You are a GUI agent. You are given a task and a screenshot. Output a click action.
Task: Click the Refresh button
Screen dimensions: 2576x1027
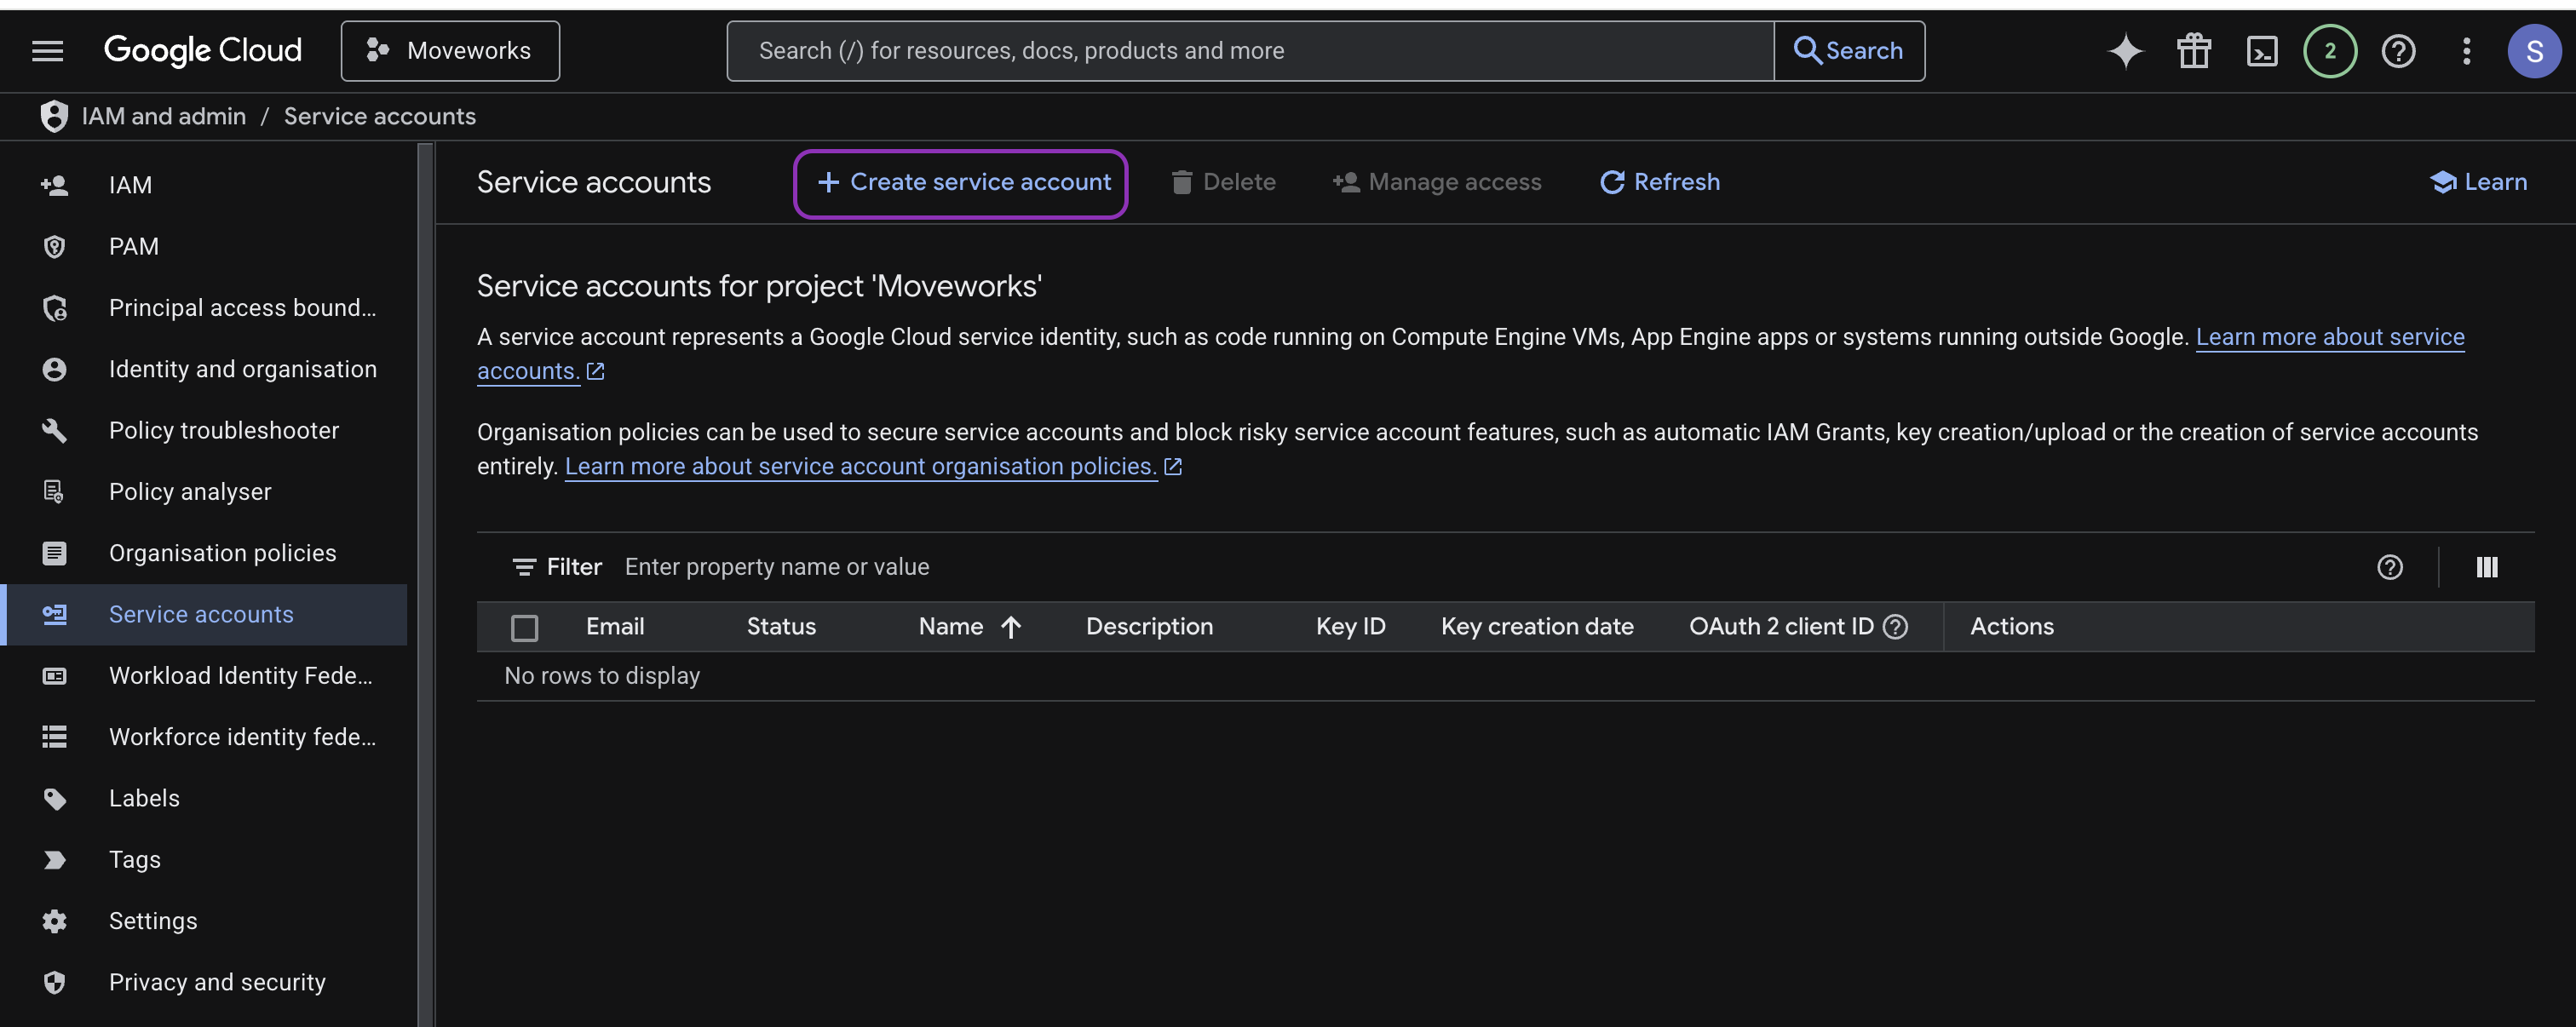tap(1660, 182)
